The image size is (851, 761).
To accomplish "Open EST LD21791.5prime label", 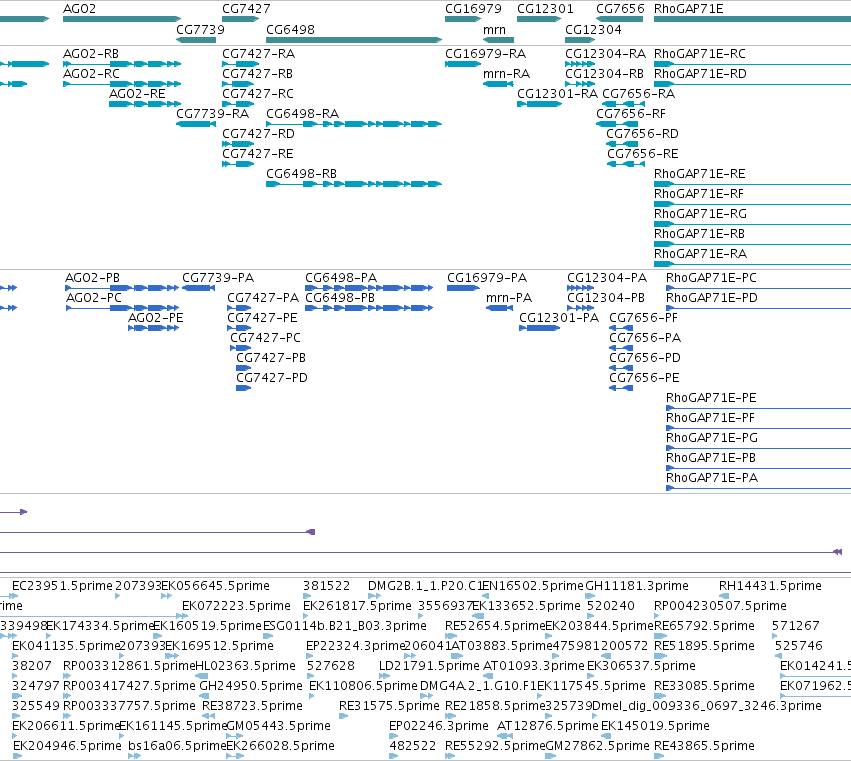I will click(x=429, y=665).
